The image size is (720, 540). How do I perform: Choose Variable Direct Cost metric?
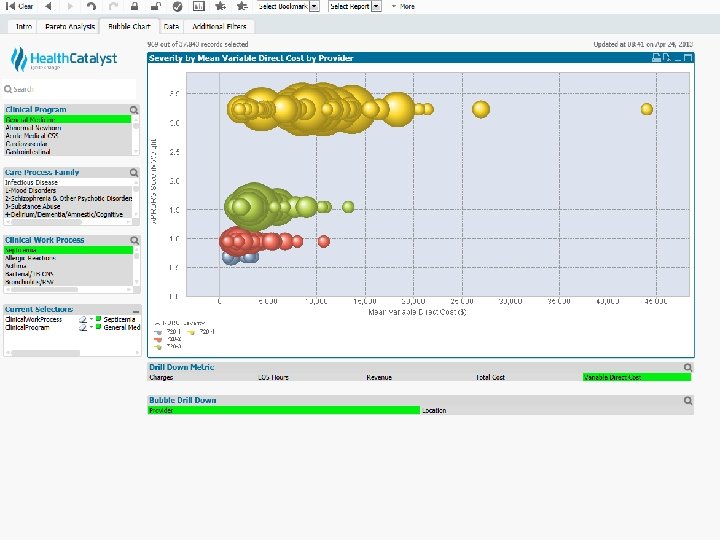tap(637, 377)
